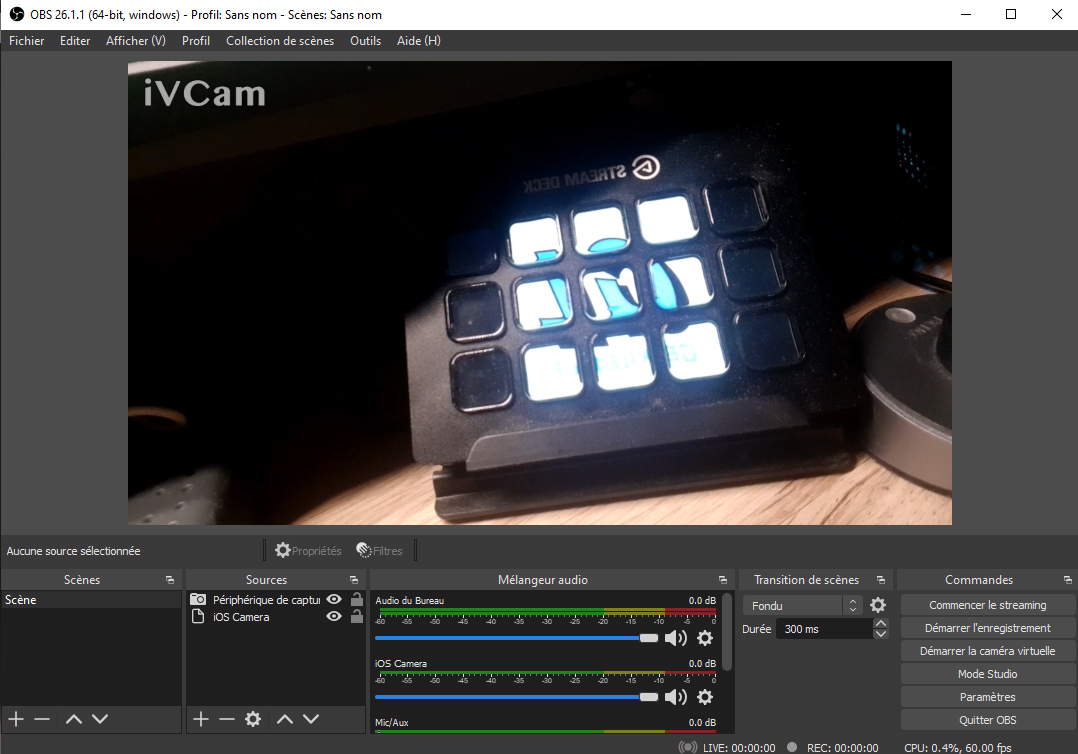Click Commencer le streaming button
This screenshot has height=754, width=1078.
[x=987, y=605]
